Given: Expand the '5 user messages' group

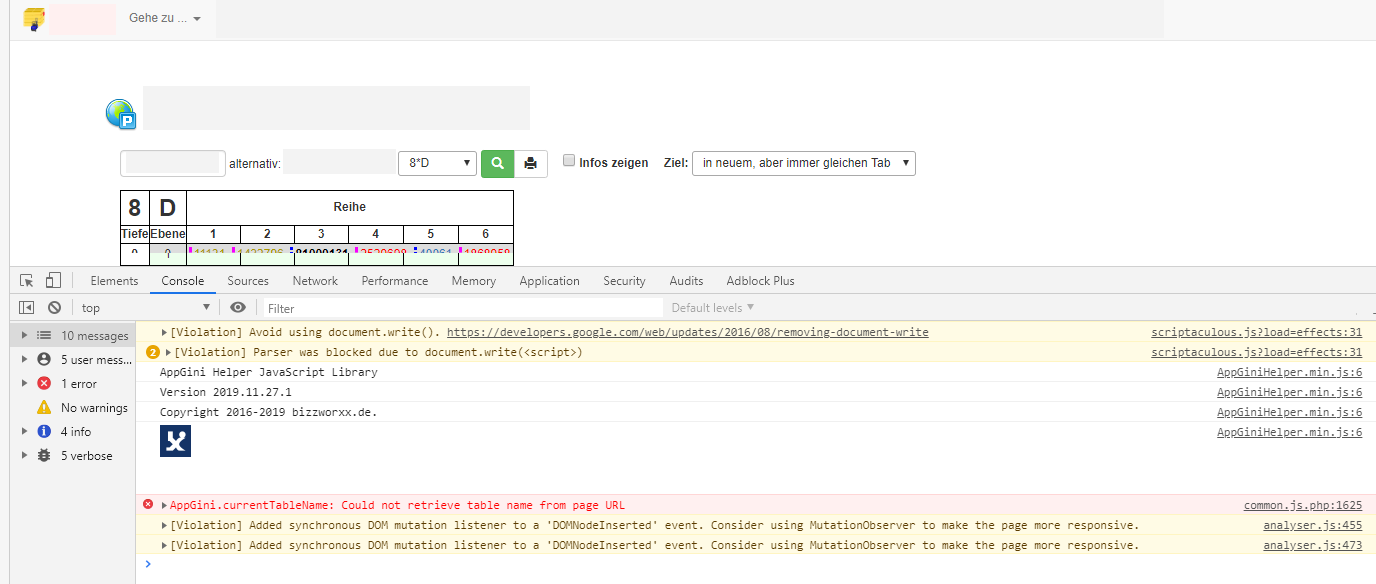Looking at the screenshot, I should click(x=24, y=360).
